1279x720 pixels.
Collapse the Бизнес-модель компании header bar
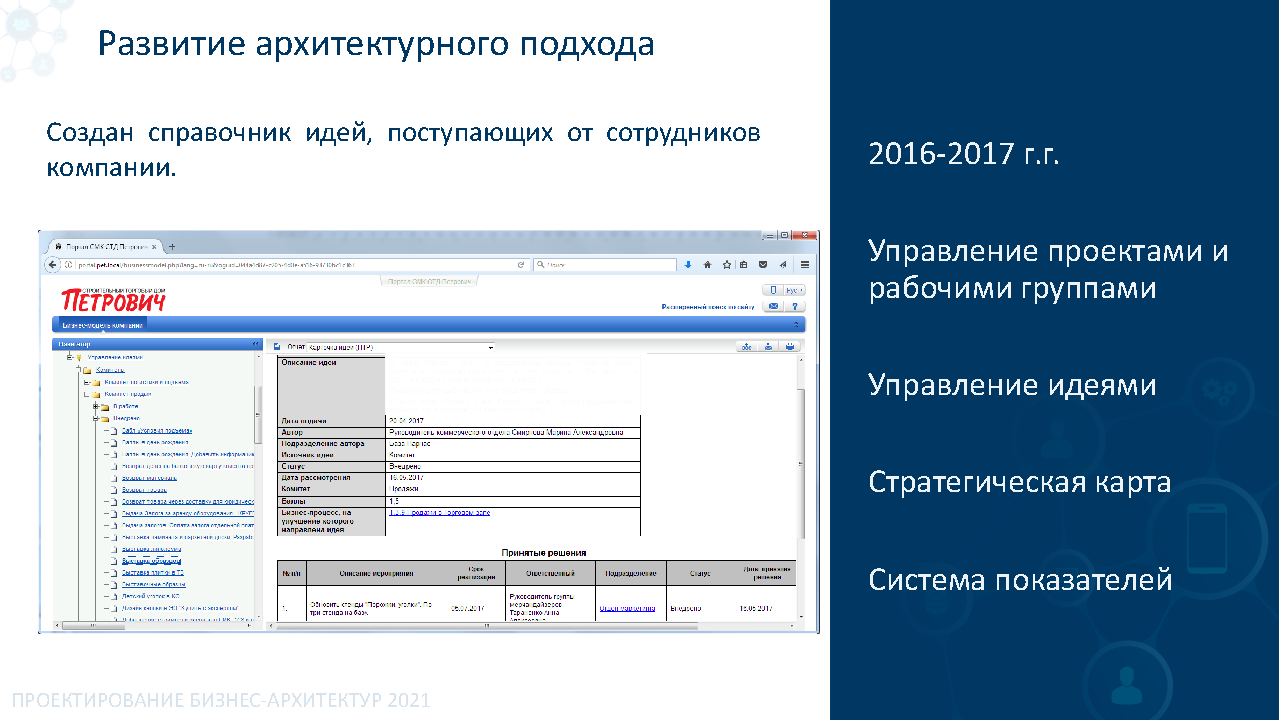(797, 324)
